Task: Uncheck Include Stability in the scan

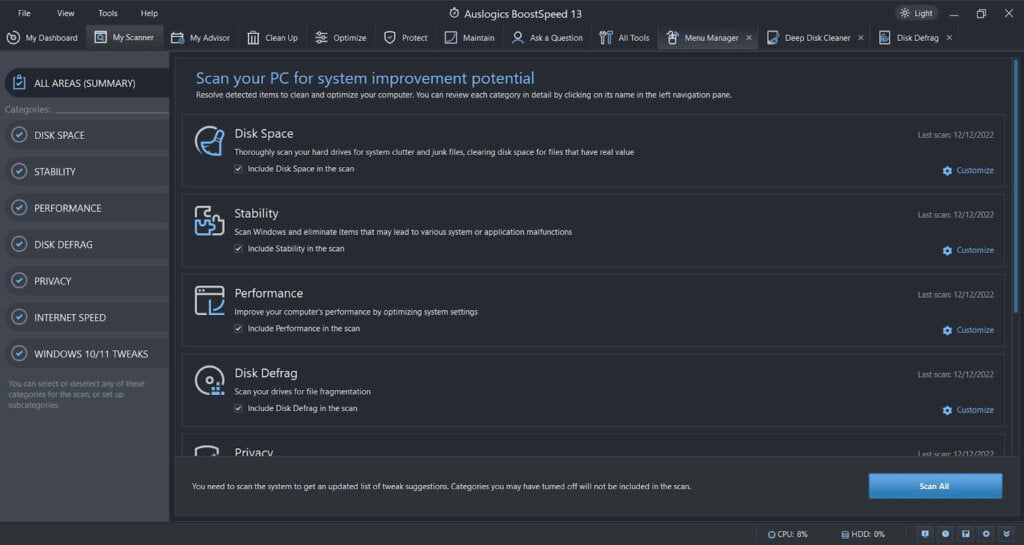Action: click(238, 249)
